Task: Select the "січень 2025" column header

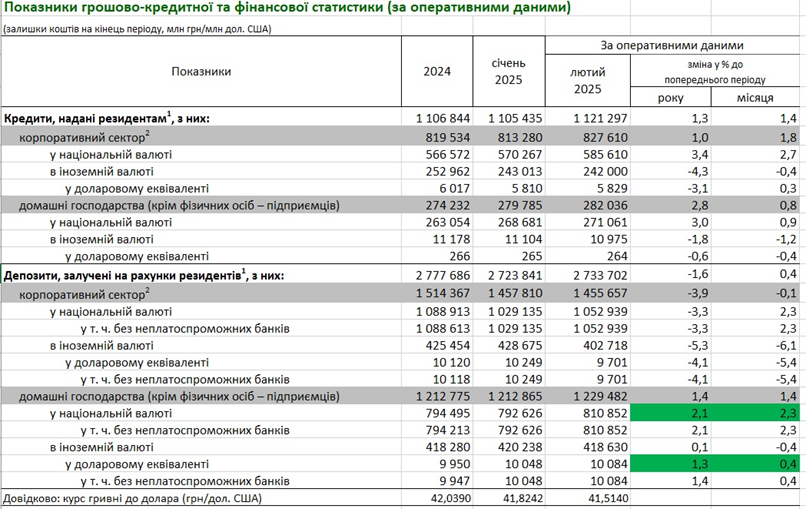Action: (512, 72)
